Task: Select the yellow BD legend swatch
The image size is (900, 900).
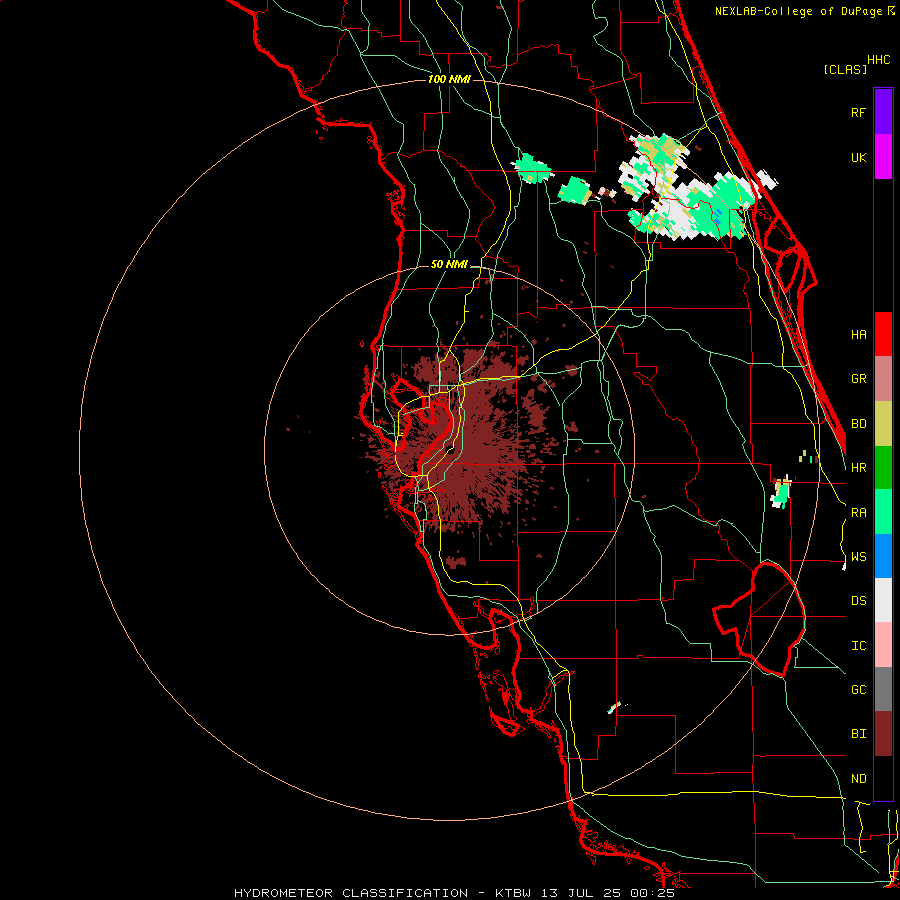Action: click(x=883, y=424)
